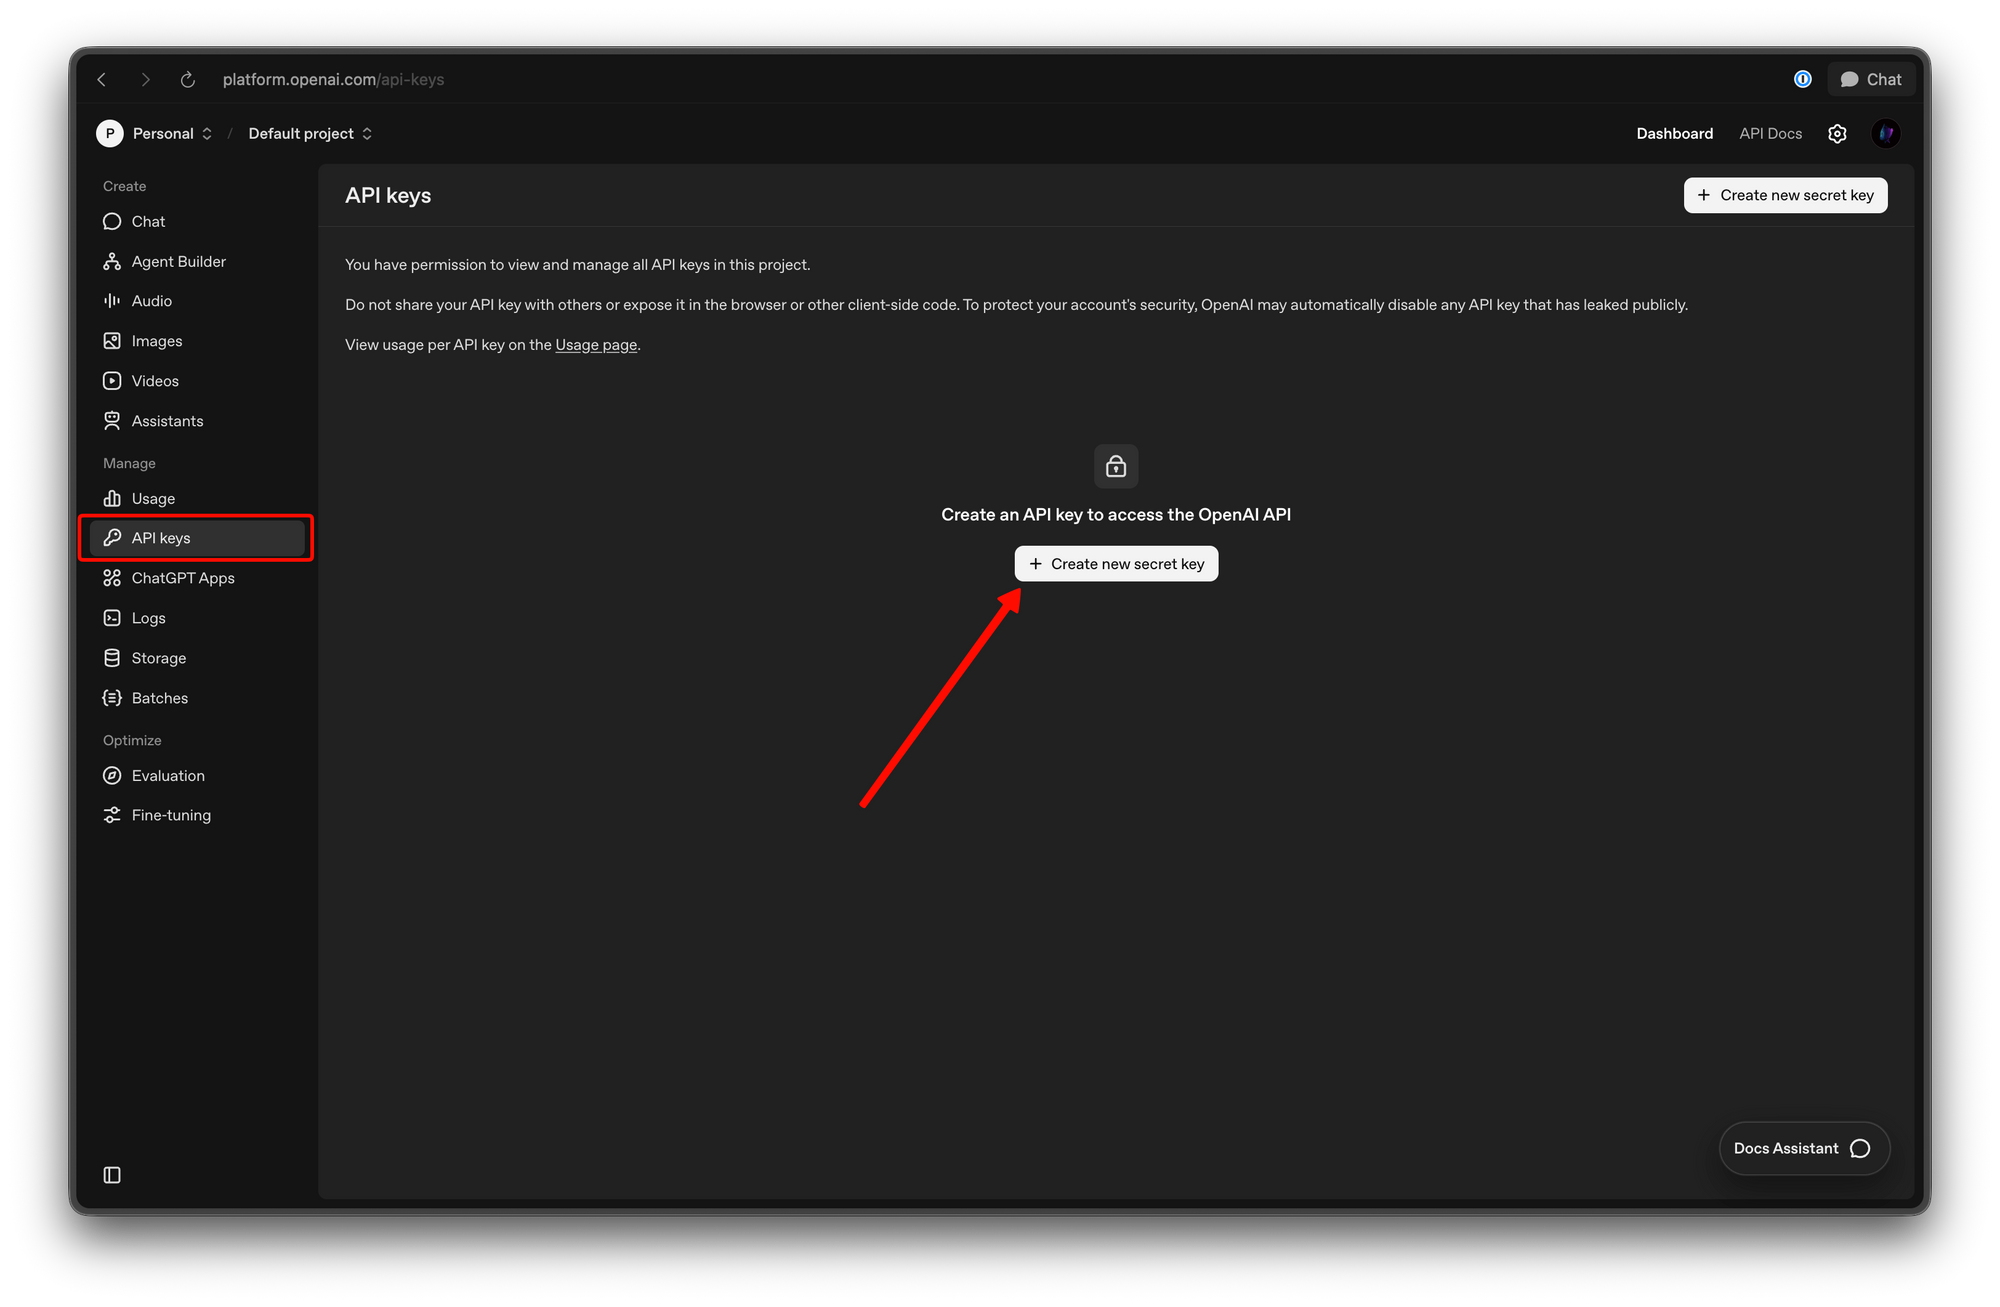Click the Storage database icon
The height and width of the screenshot is (1307, 2000).
tap(112, 658)
